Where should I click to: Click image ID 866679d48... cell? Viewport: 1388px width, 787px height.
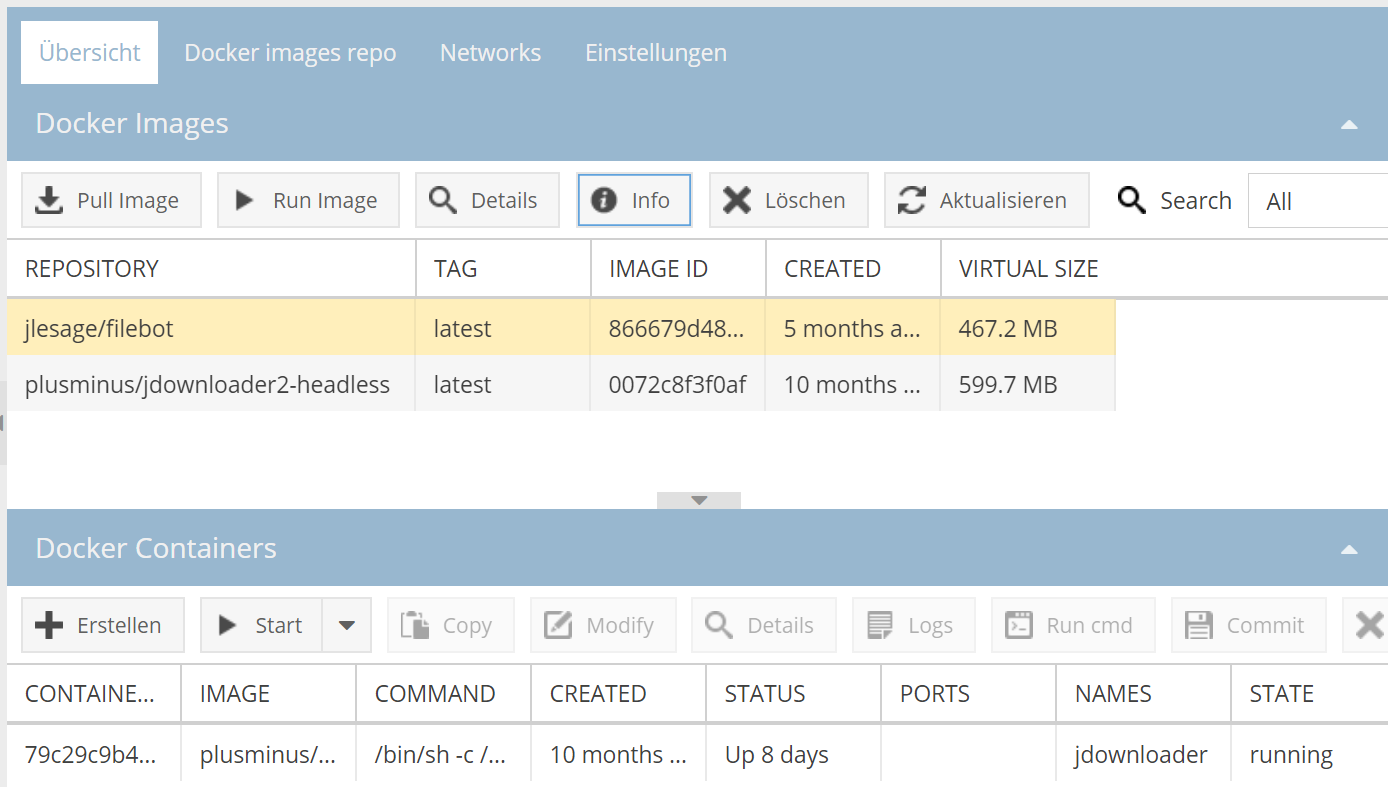(678, 328)
